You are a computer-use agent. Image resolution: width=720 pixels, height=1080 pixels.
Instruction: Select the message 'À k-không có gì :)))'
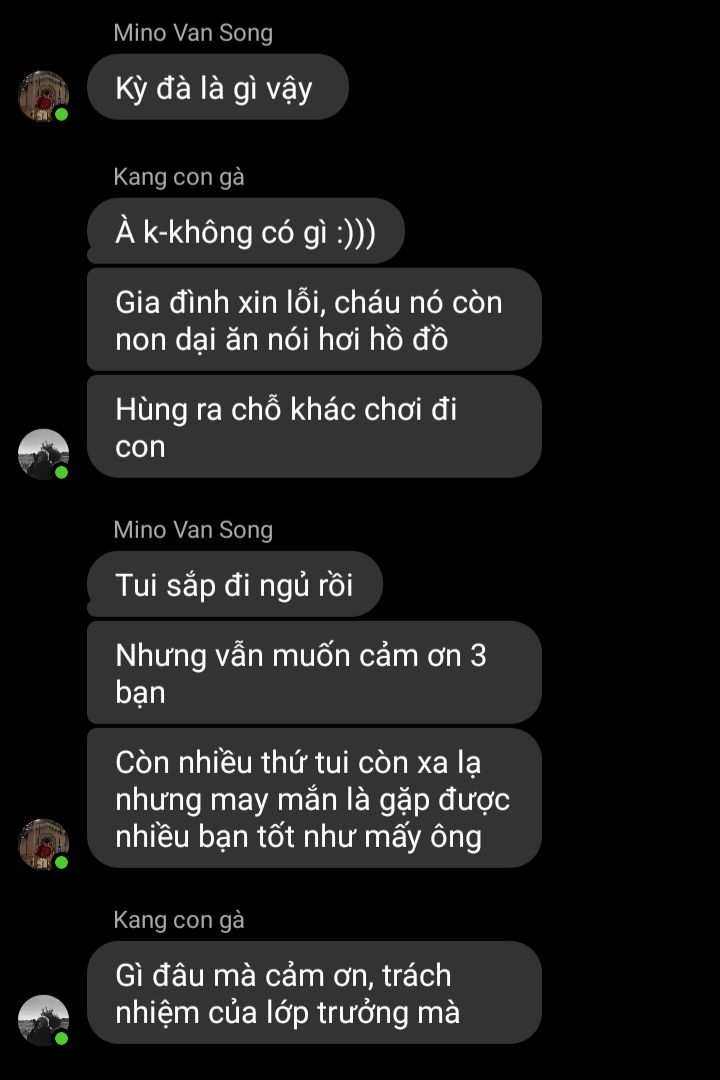click(245, 231)
